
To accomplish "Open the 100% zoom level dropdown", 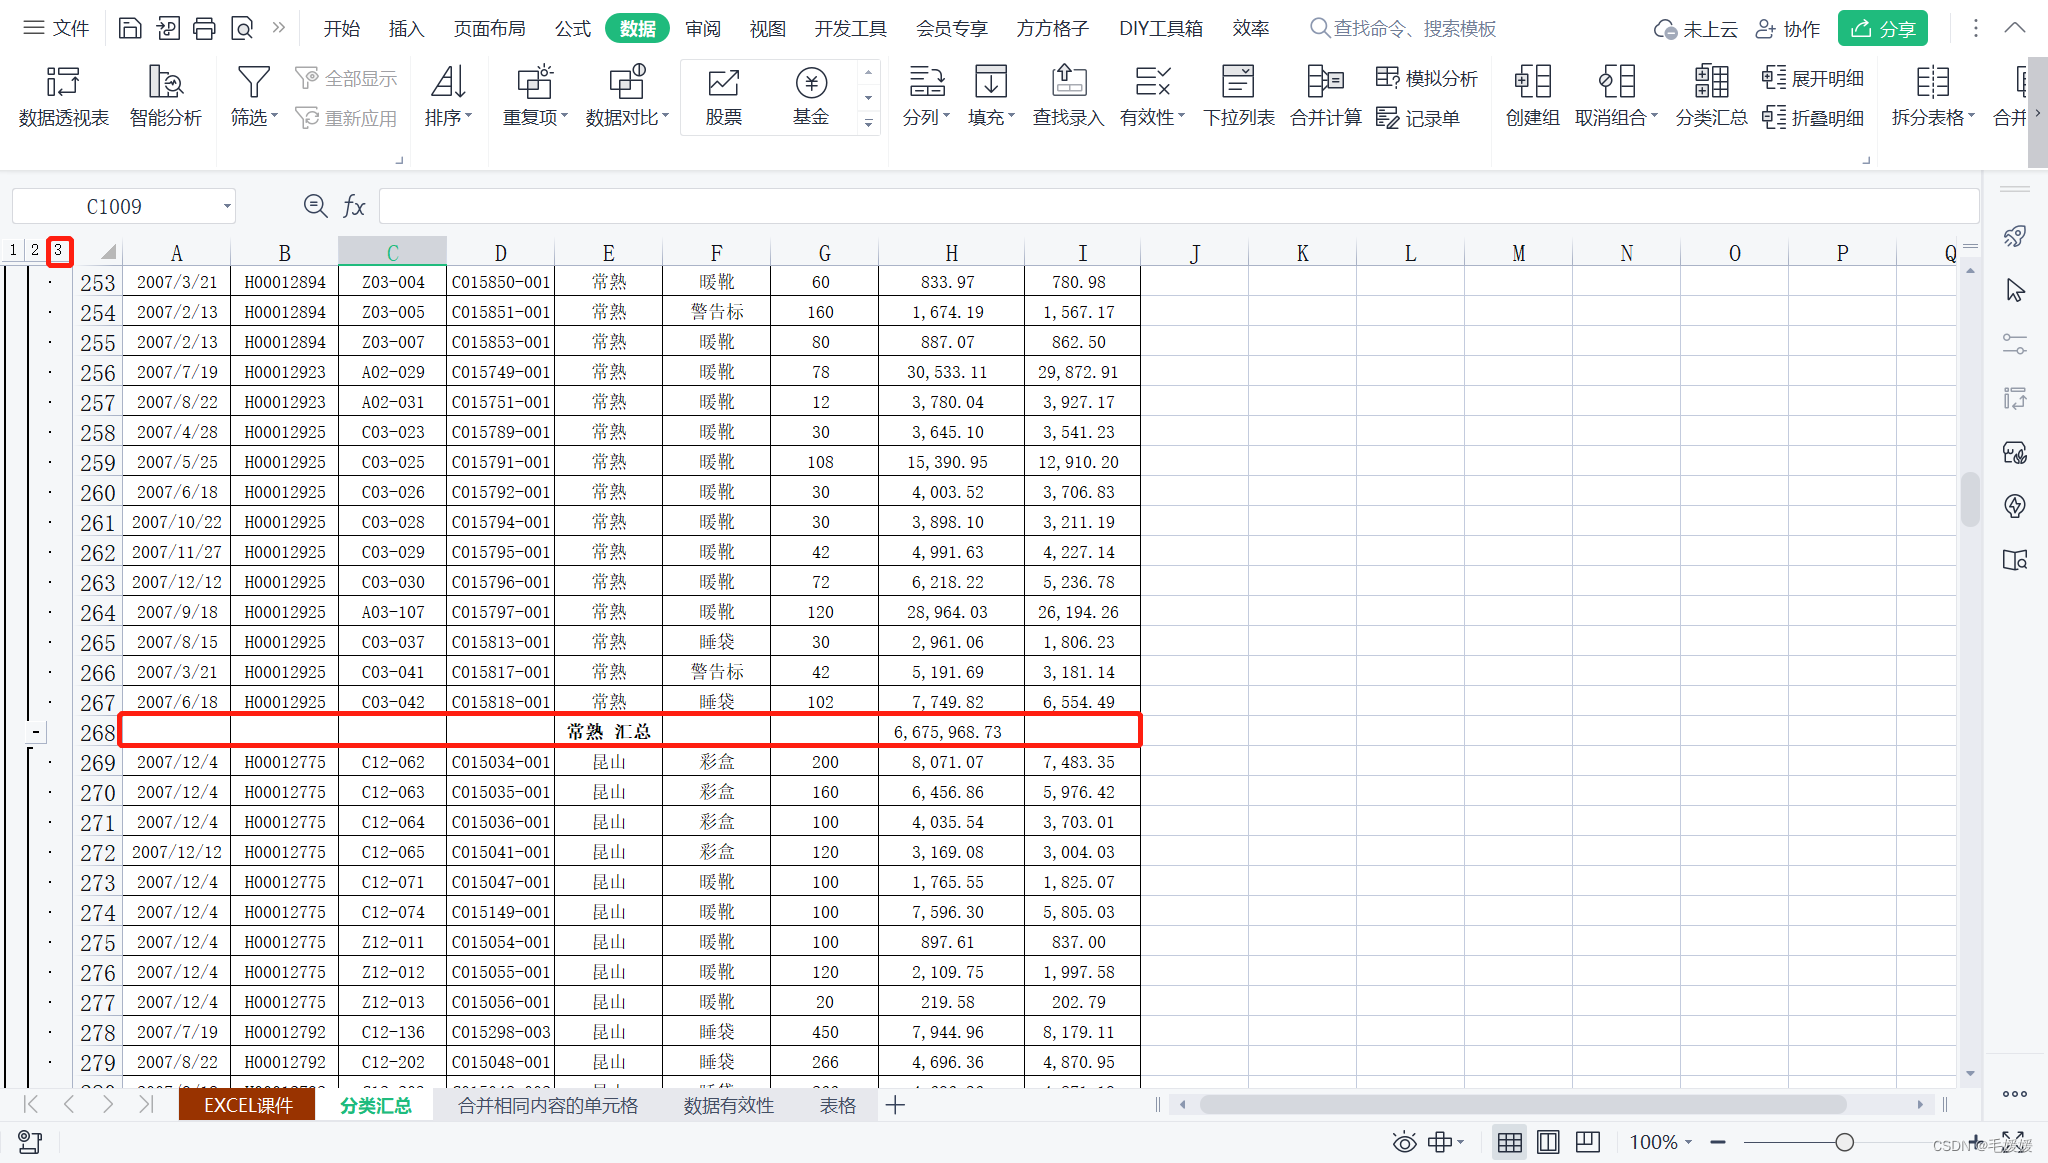I will tap(1660, 1142).
